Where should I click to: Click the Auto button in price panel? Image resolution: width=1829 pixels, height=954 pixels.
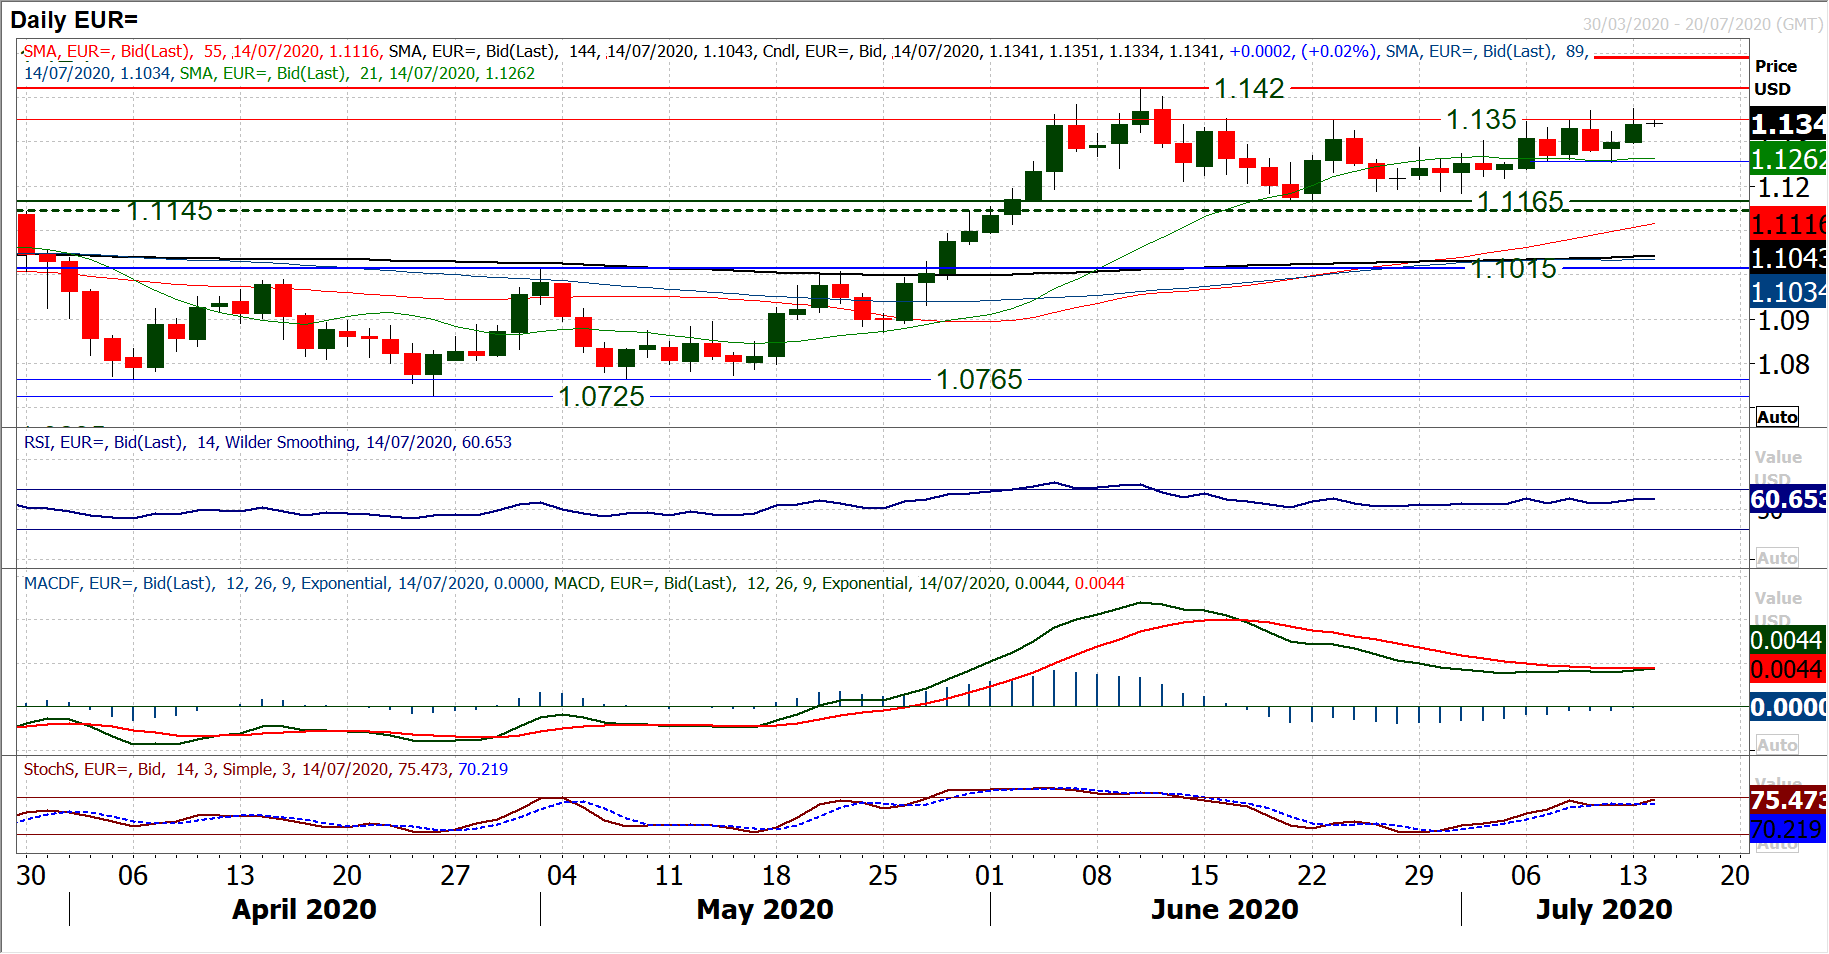click(x=1776, y=417)
